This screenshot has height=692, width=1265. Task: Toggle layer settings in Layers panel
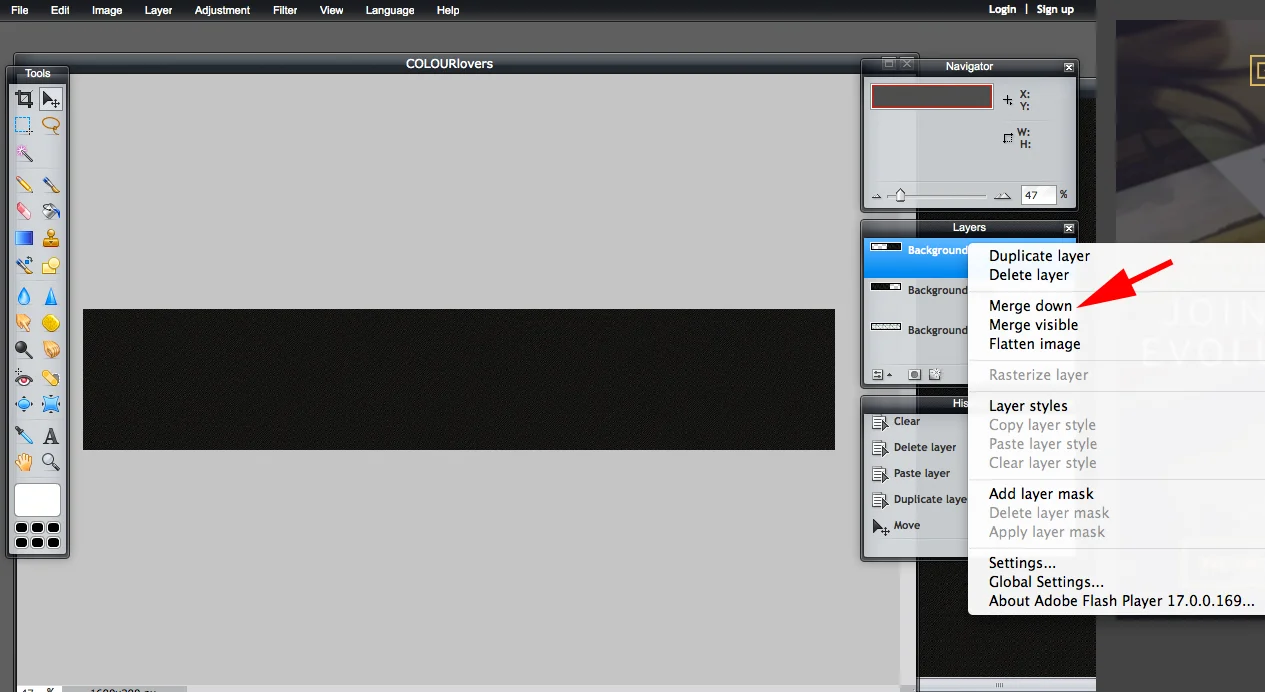pos(880,375)
